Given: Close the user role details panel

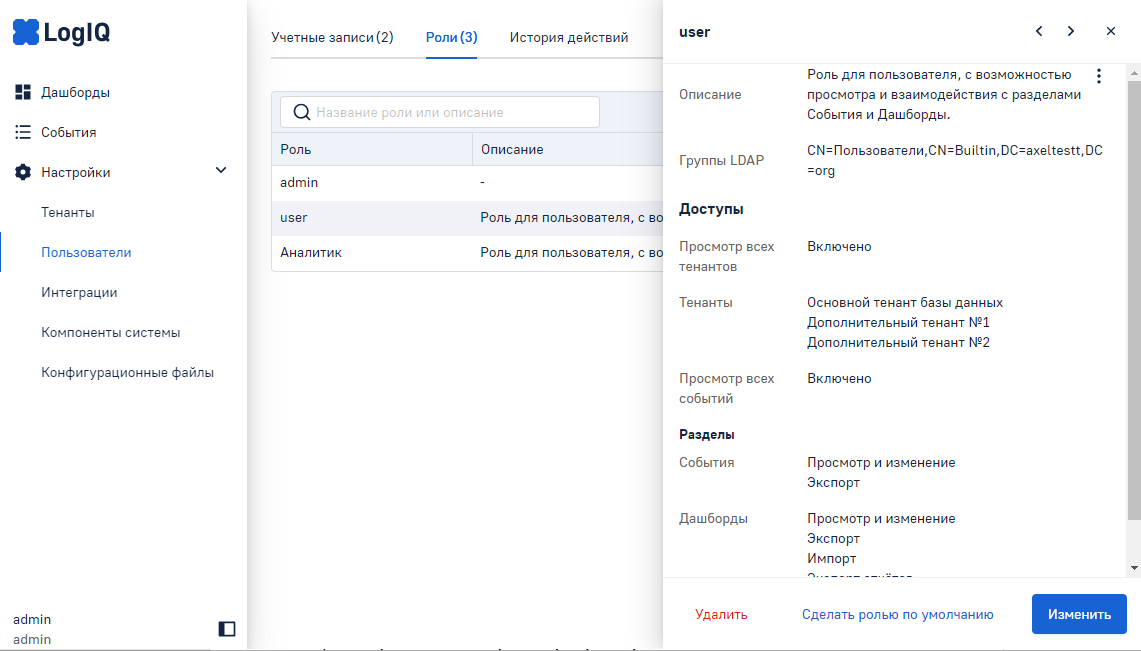Looking at the screenshot, I should [x=1110, y=31].
